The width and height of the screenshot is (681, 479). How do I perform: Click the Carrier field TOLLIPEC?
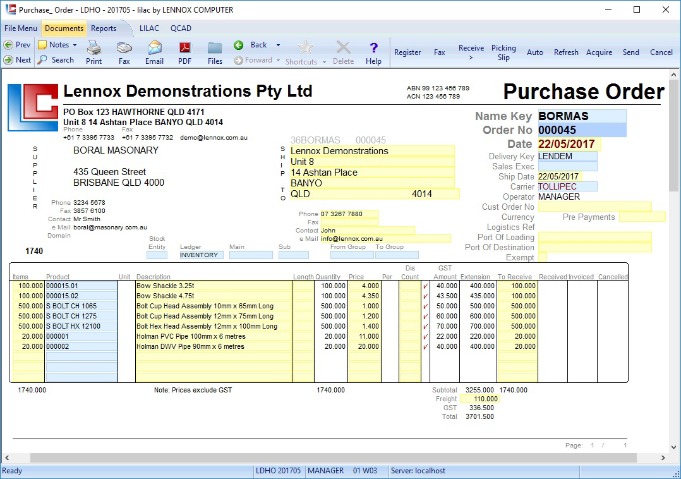click(x=568, y=187)
